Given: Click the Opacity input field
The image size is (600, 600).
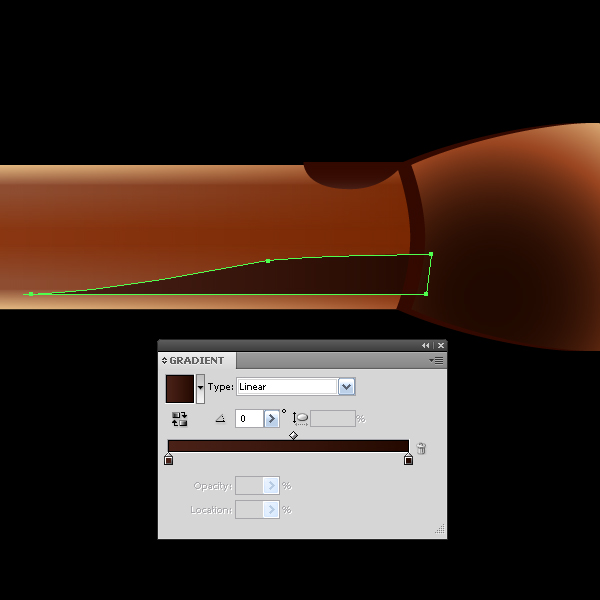Looking at the screenshot, I should tap(249, 486).
